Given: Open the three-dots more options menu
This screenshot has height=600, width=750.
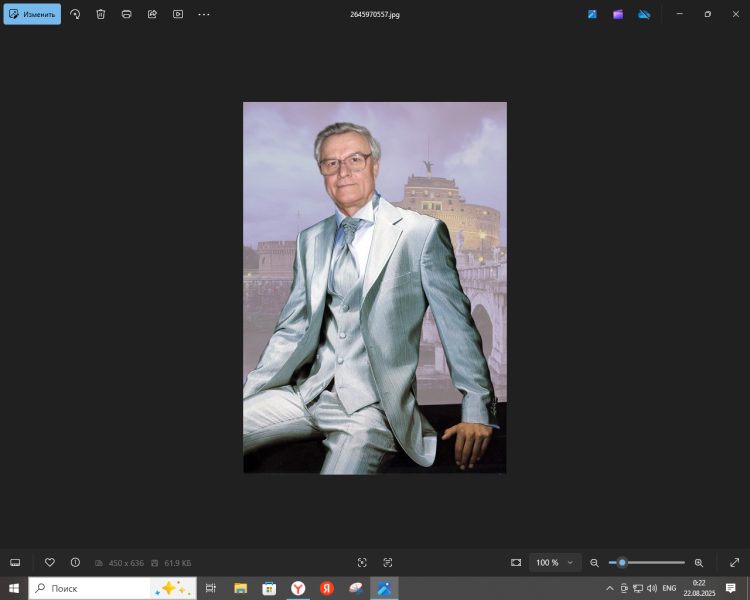Looking at the screenshot, I should tap(204, 14).
